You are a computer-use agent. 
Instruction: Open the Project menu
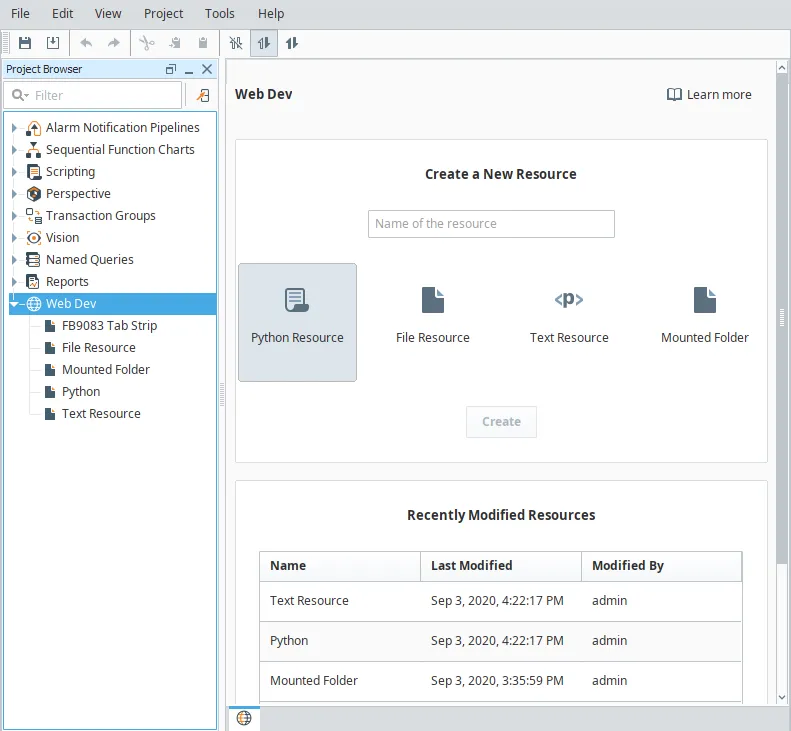pos(163,14)
